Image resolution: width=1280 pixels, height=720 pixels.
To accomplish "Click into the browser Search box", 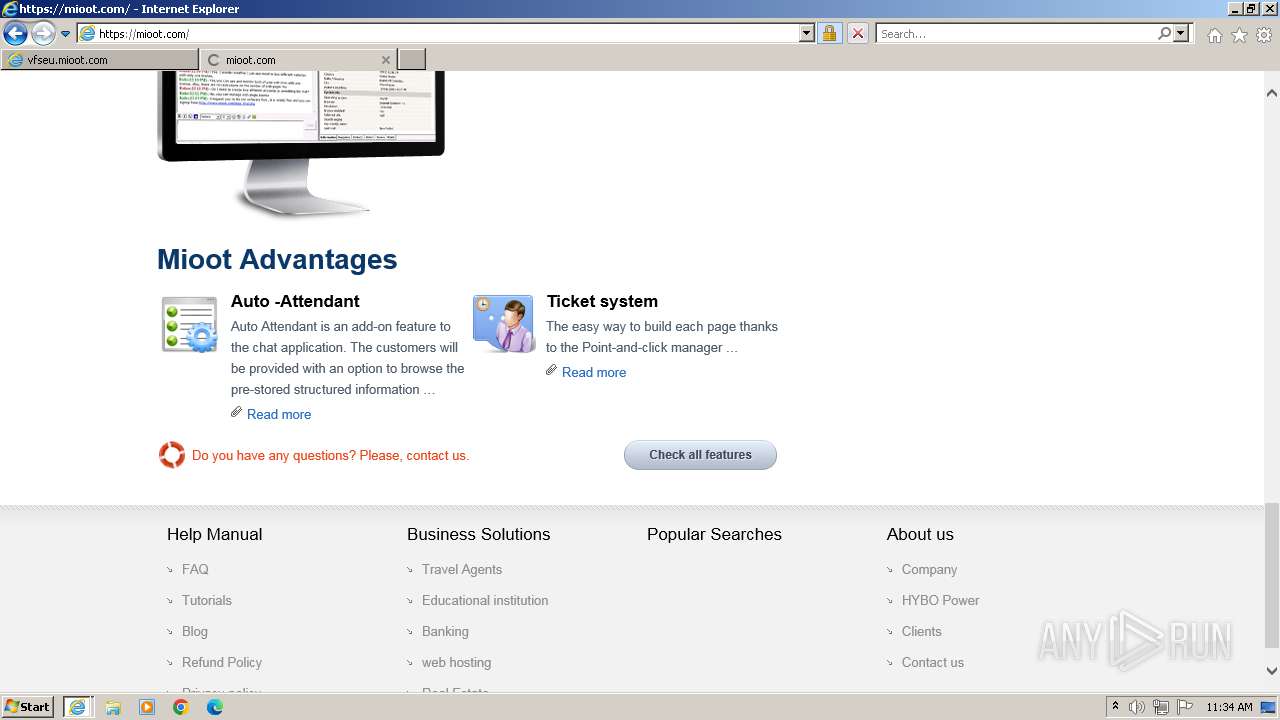I will point(1015,34).
